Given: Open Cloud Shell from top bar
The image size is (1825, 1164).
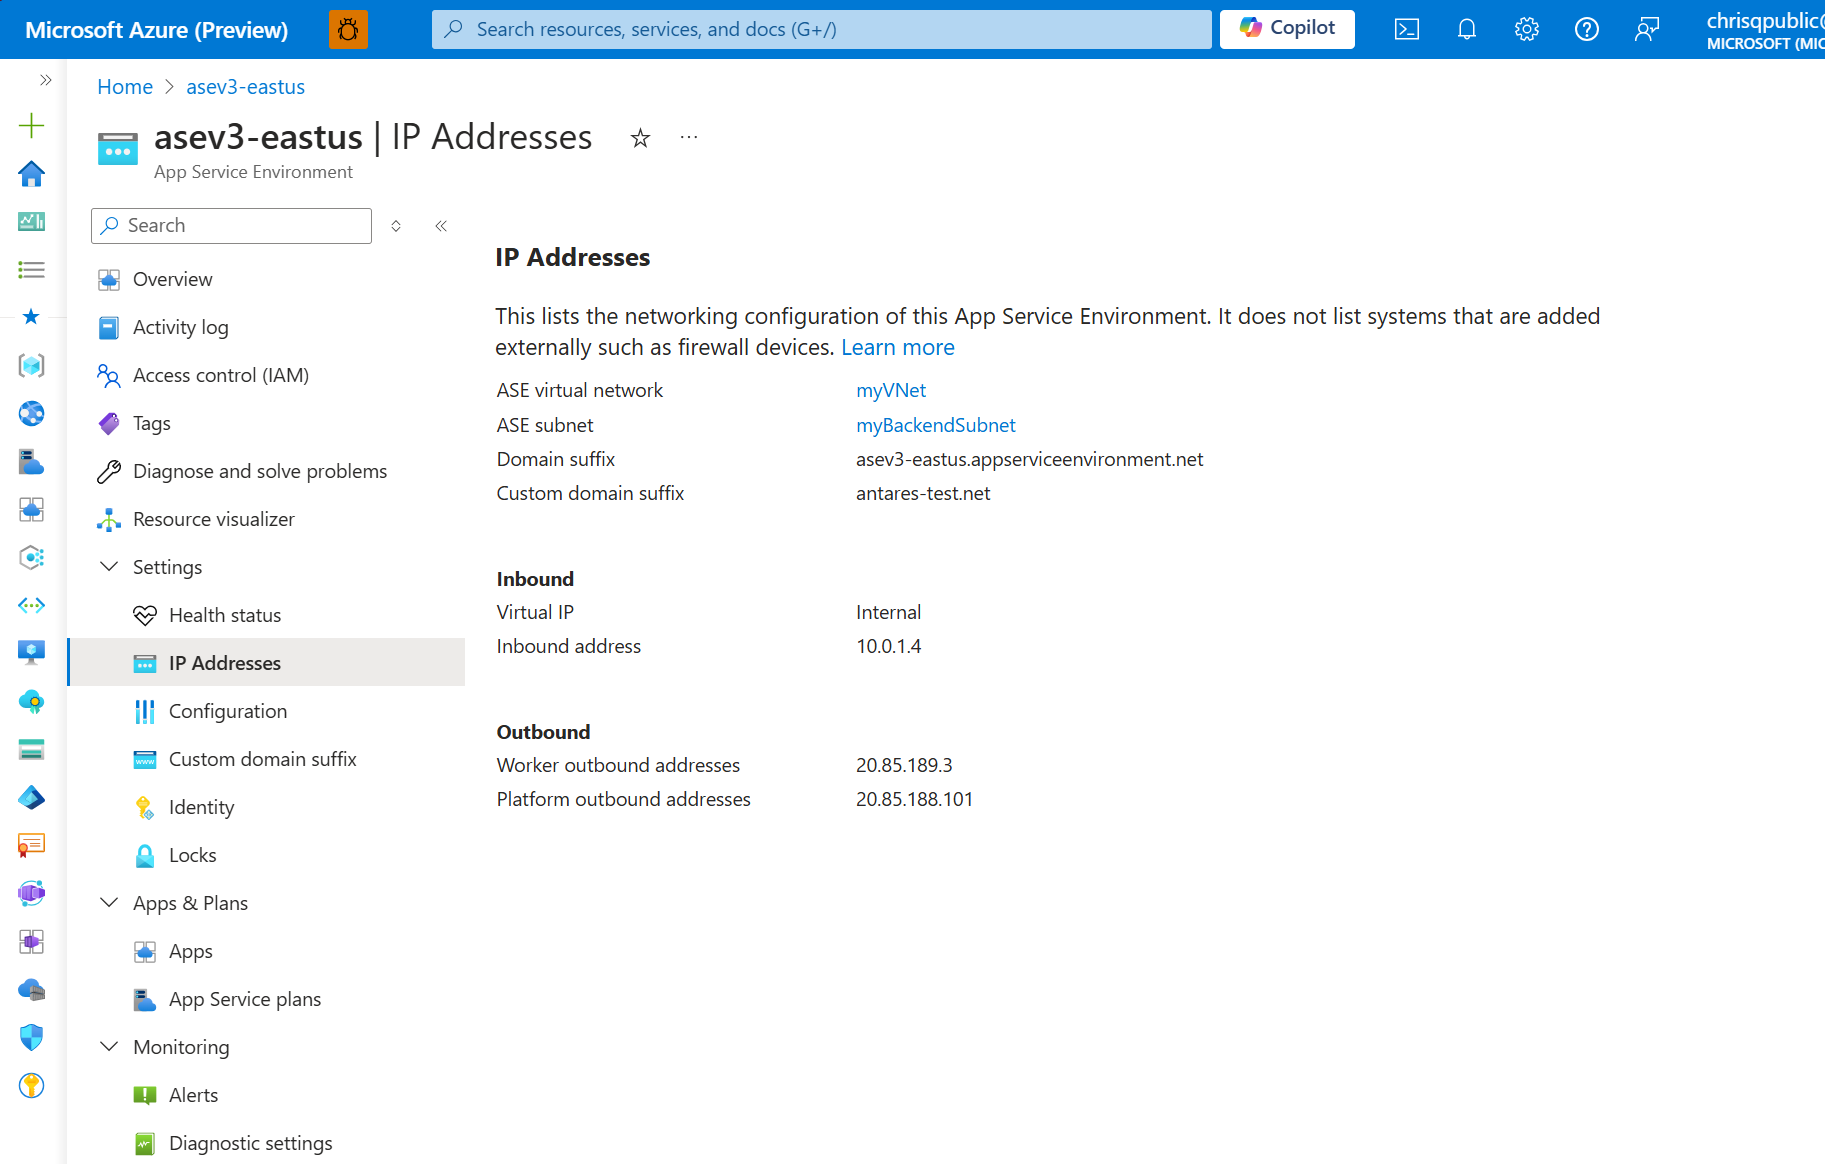Looking at the screenshot, I should pyautogui.click(x=1407, y=29).
